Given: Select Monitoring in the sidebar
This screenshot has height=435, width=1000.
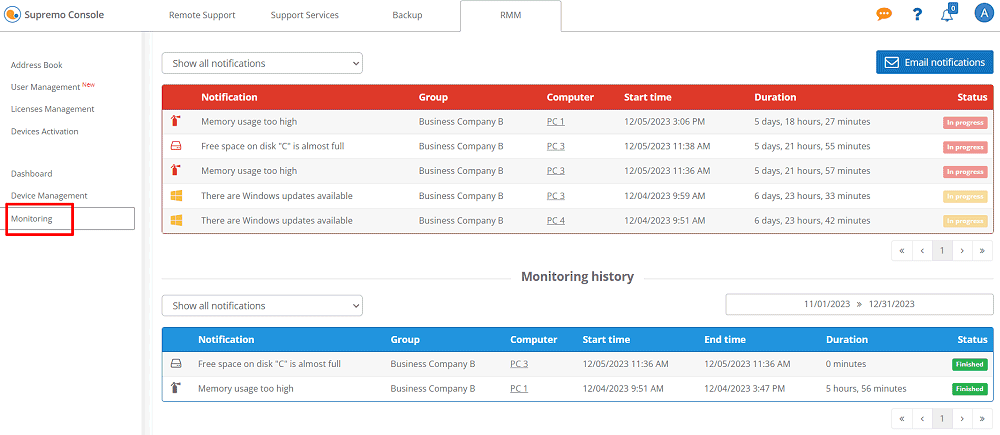Looking at the screenshot, I should pos(70,219).
